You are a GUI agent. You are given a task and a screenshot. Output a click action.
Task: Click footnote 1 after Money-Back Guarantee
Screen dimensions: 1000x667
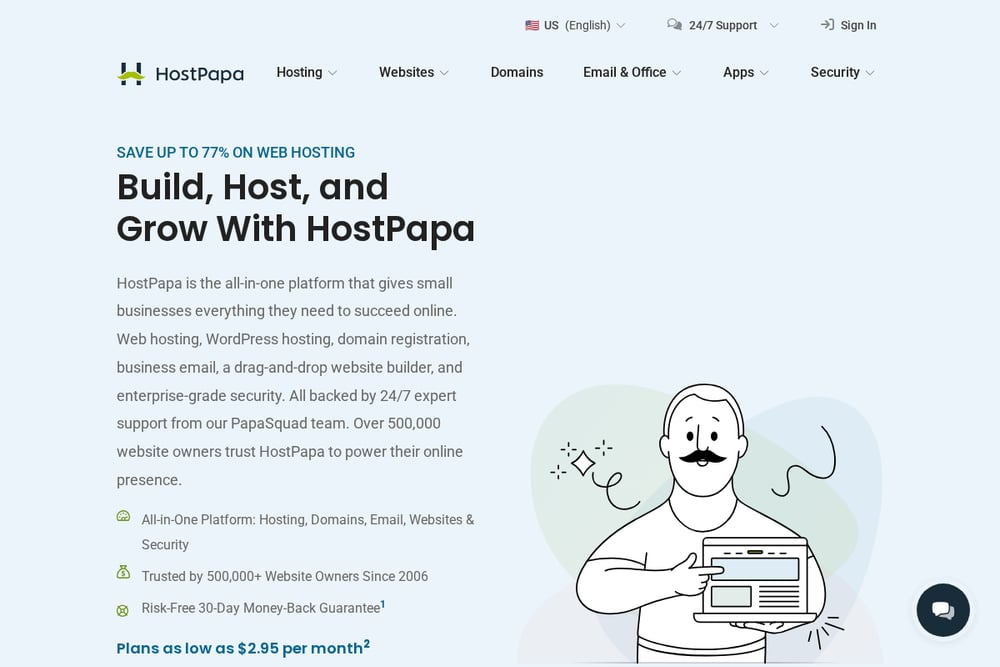tap(383, 603)
